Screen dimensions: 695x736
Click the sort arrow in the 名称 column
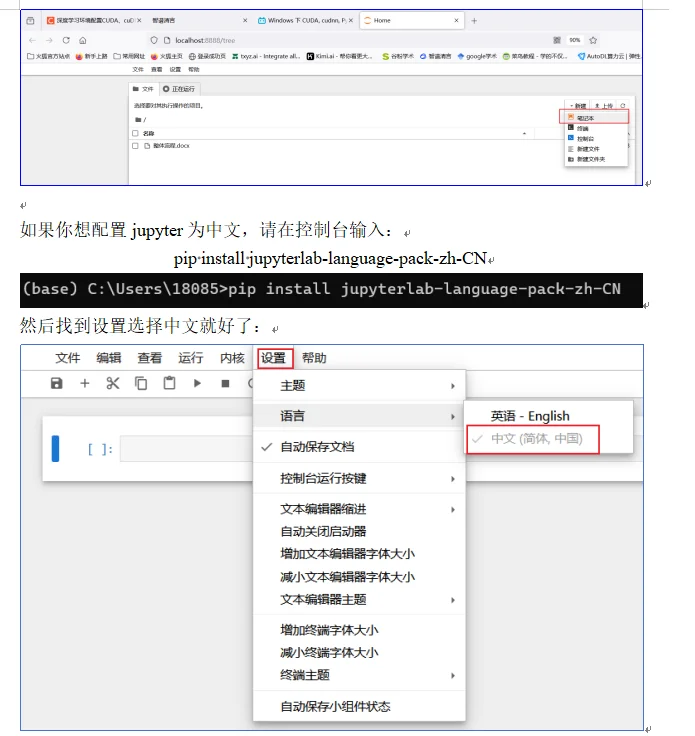pyautogui.click(x=524, y=134)
